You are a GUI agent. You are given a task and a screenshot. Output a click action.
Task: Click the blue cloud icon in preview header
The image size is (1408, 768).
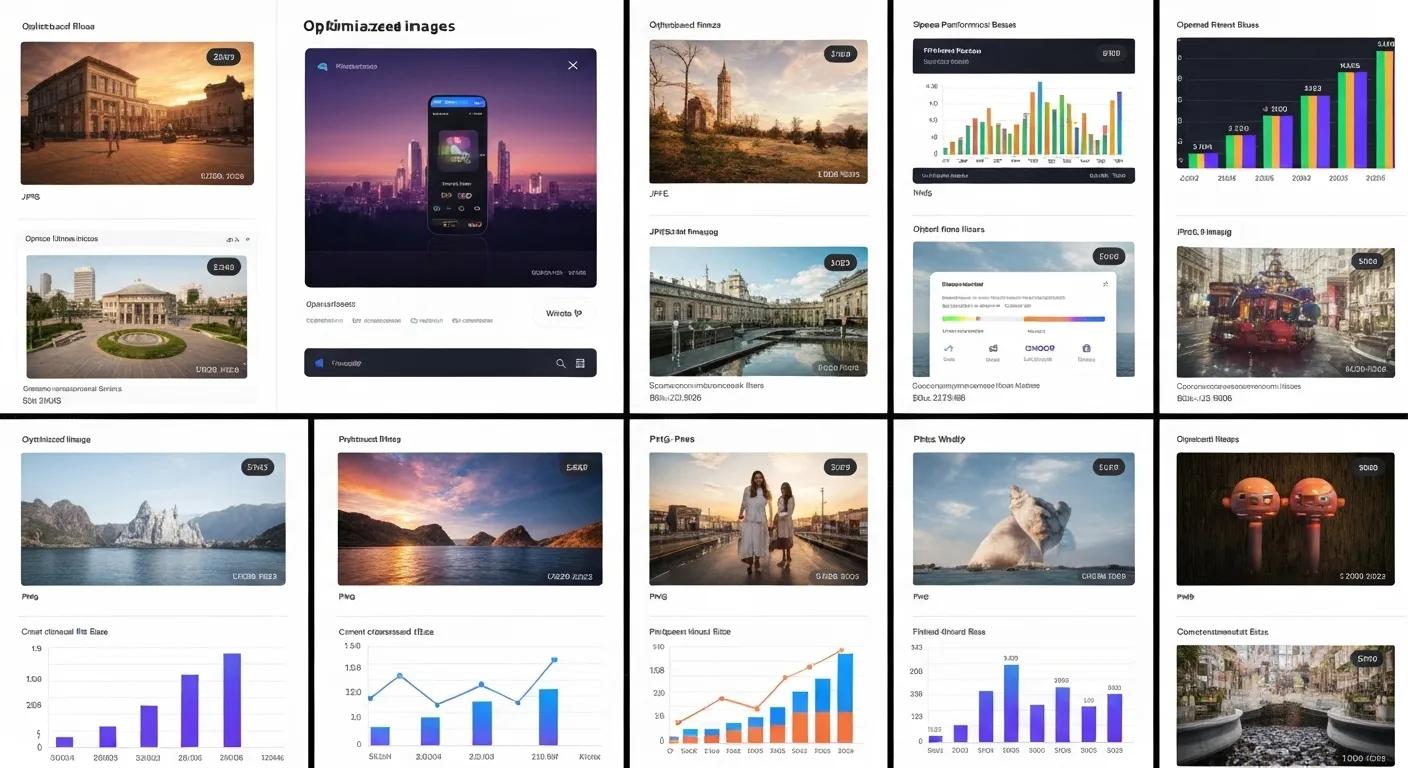tap(322, 67)
